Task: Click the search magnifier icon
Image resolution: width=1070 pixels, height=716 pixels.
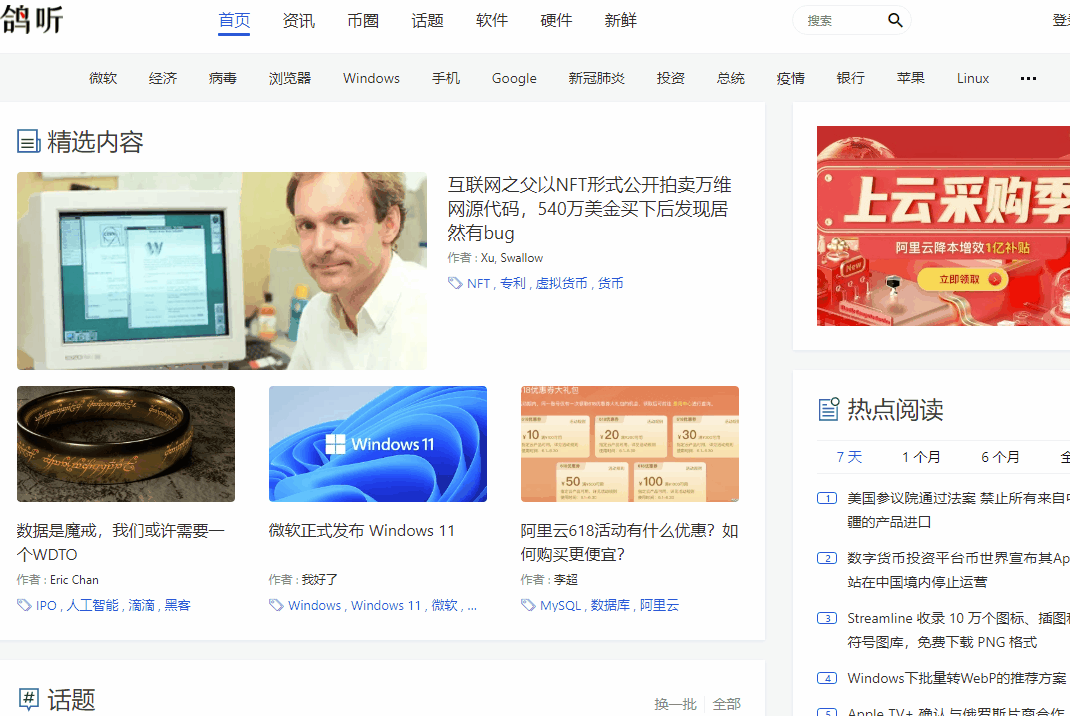Action: tap(895, 20)
